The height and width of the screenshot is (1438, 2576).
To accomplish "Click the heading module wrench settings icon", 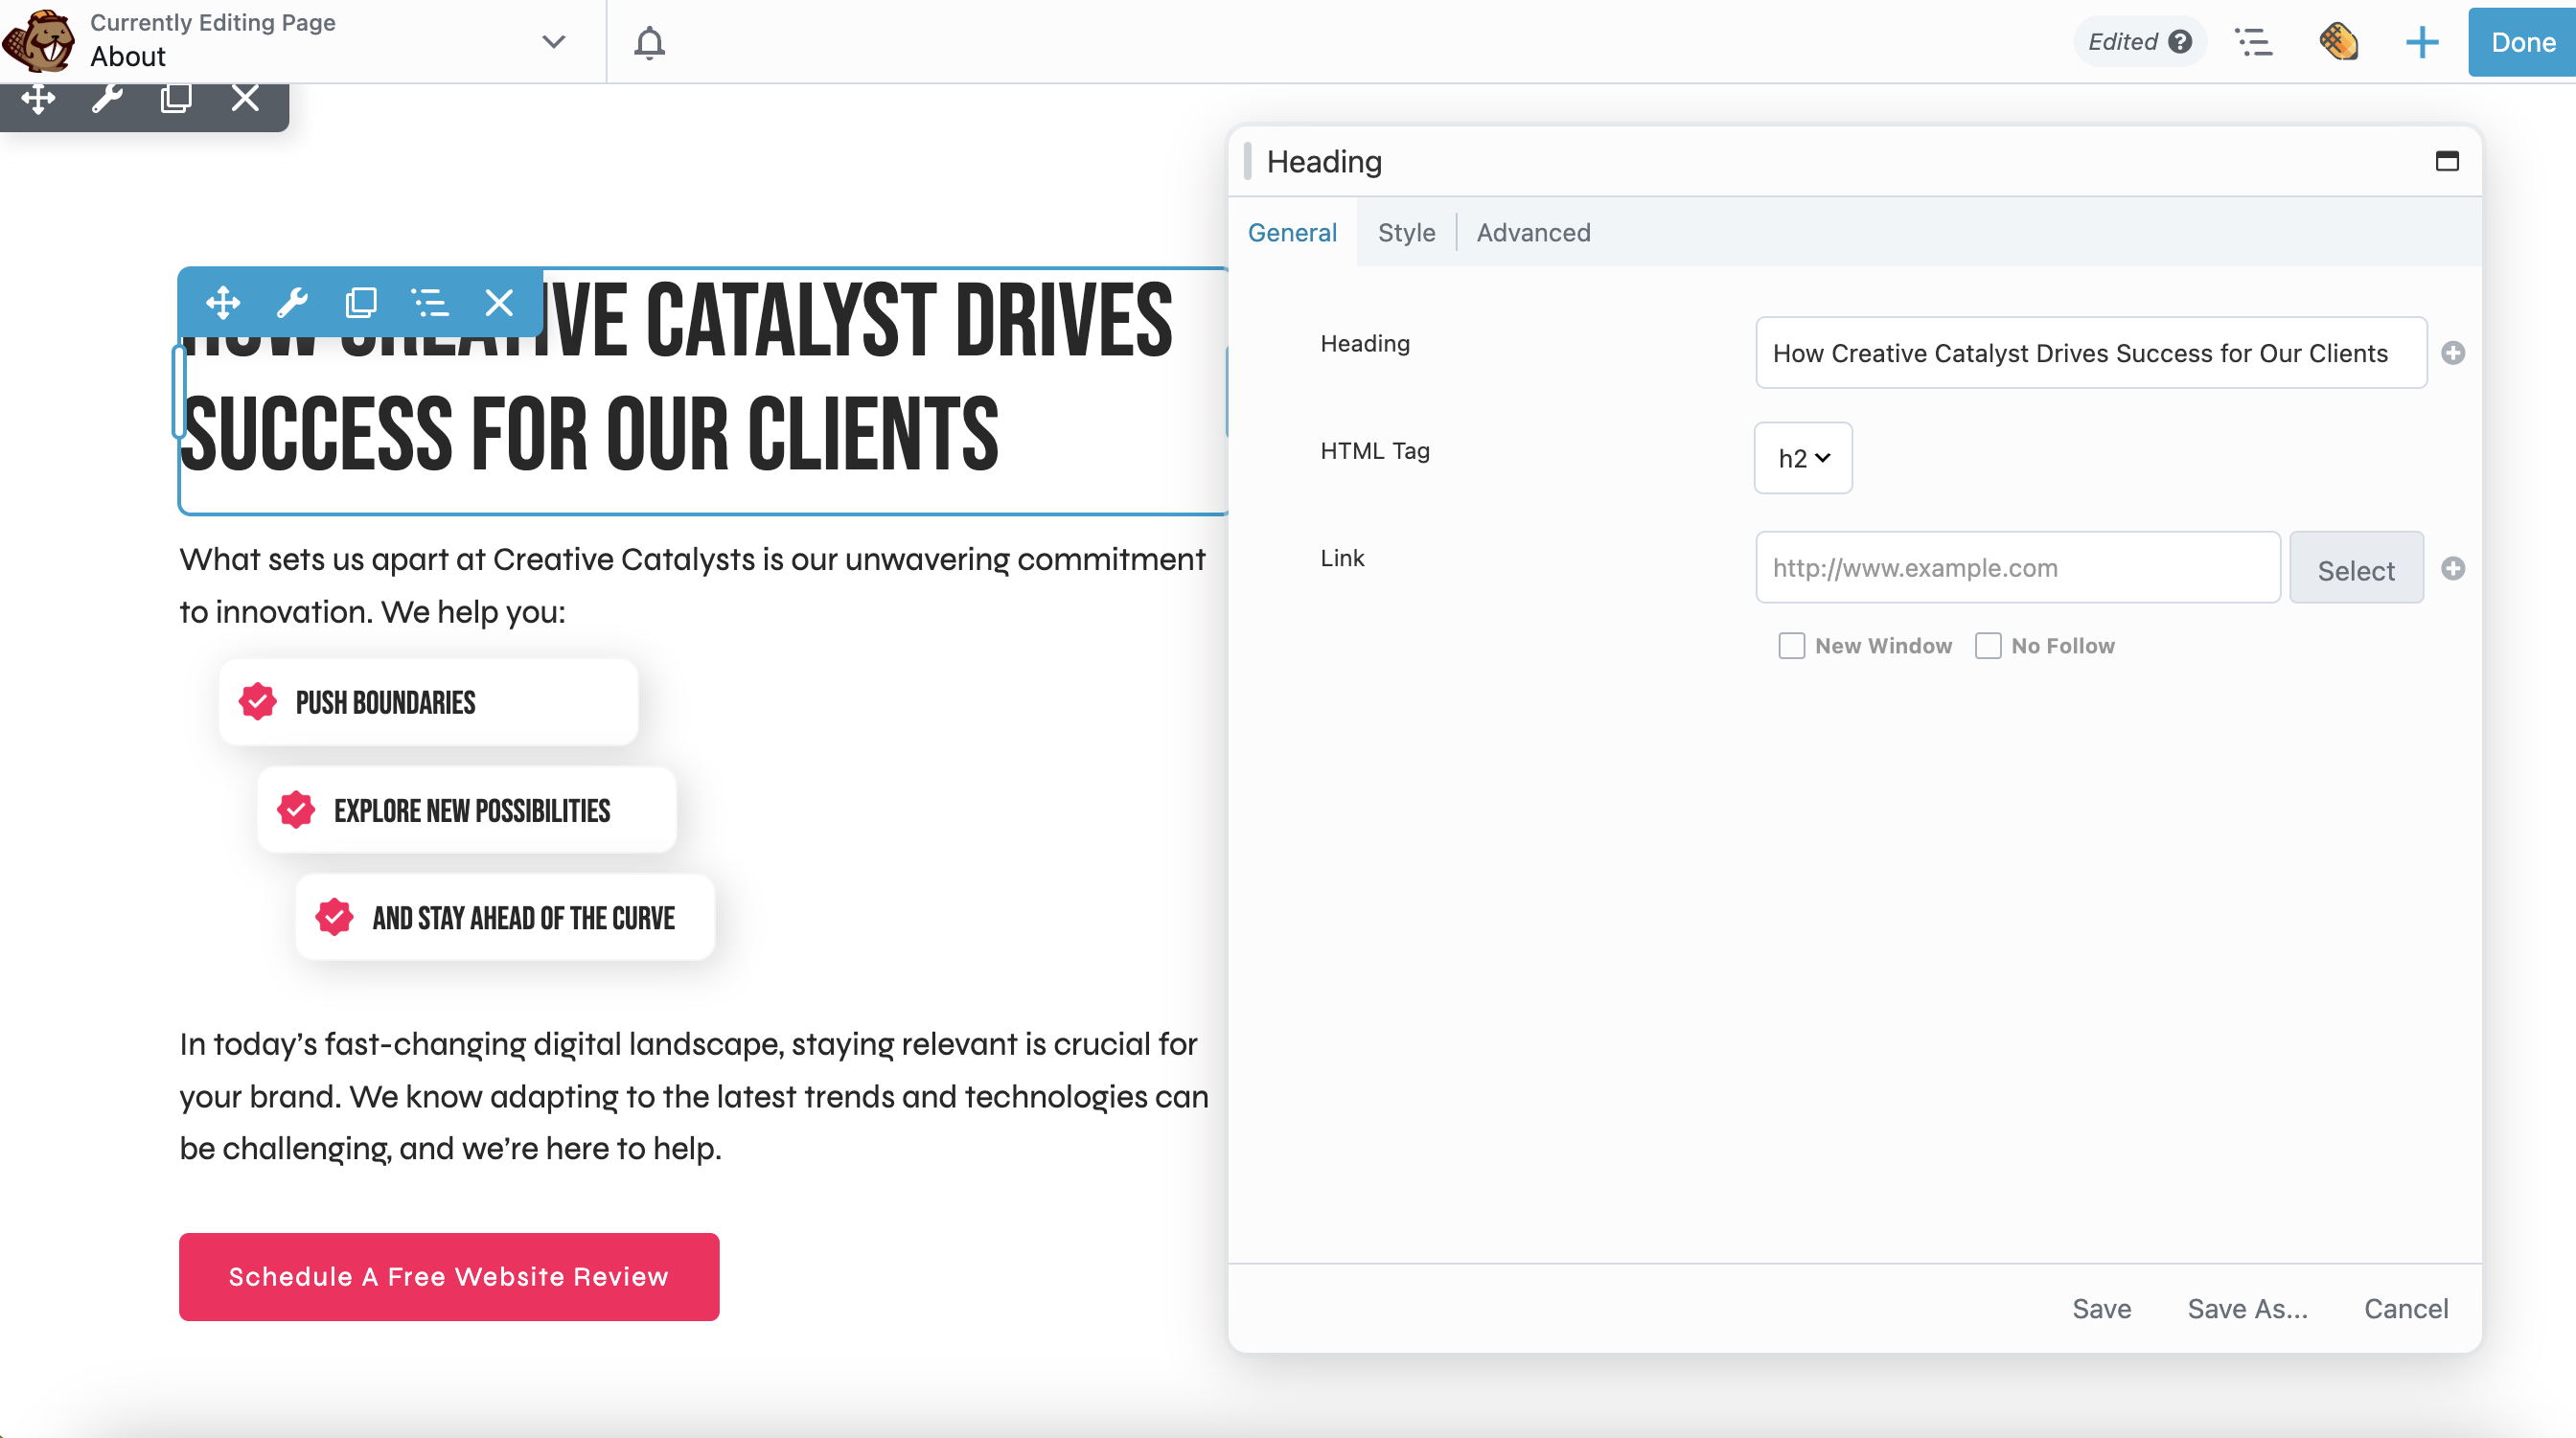I will 292,302.
